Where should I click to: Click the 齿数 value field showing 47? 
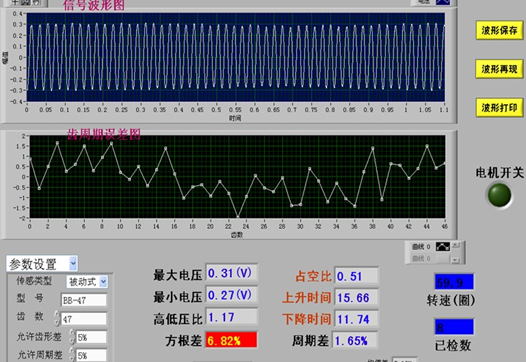[84, 319]
